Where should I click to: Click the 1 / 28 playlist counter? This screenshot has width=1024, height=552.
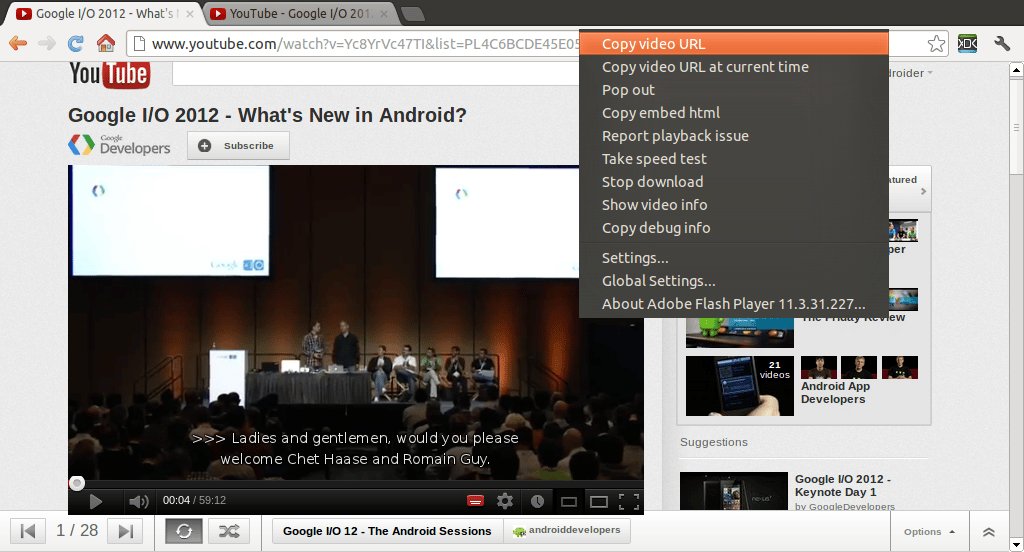pos(77,530)
